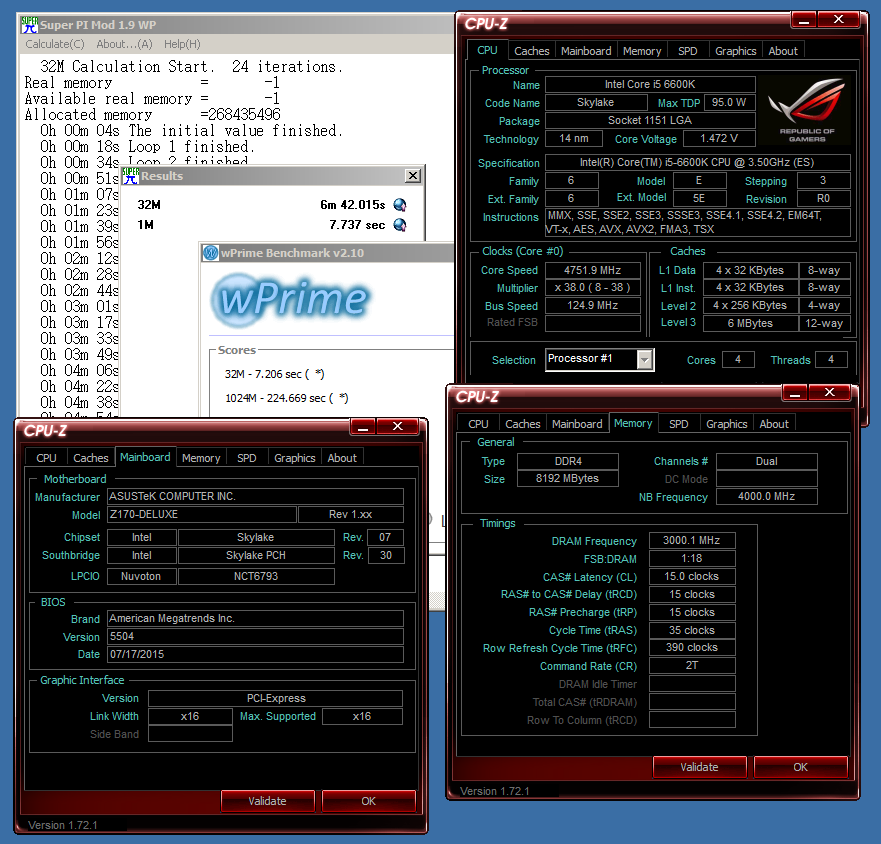Click Validate in Memory CPU-Z window
This screenshot has height=844, width=881.
[x=700, y=767]
